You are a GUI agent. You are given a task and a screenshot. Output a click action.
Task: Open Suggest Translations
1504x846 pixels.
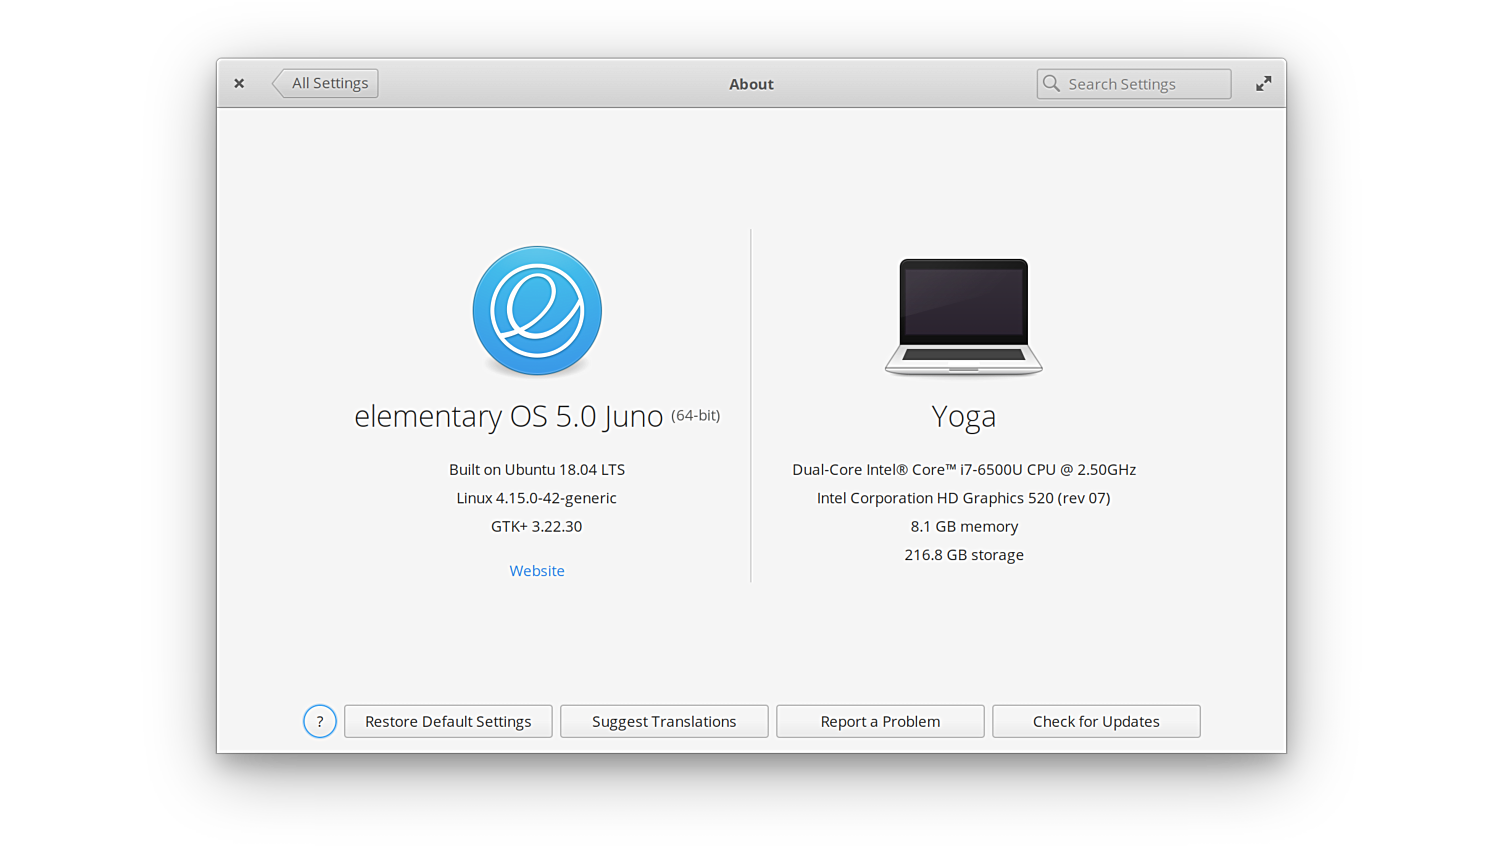tap(664, 721)
